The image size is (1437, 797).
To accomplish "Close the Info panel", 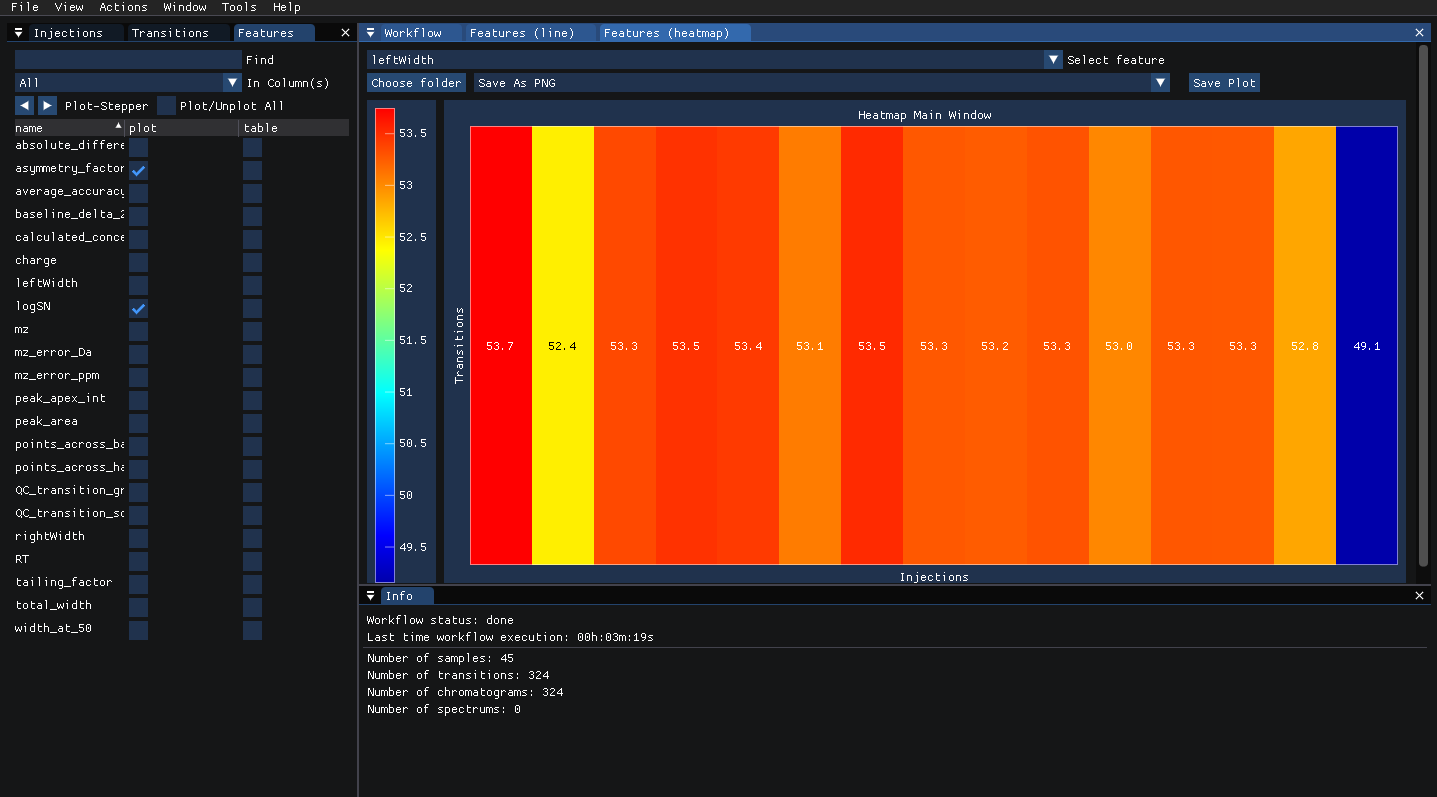I will click(1419, 596).
